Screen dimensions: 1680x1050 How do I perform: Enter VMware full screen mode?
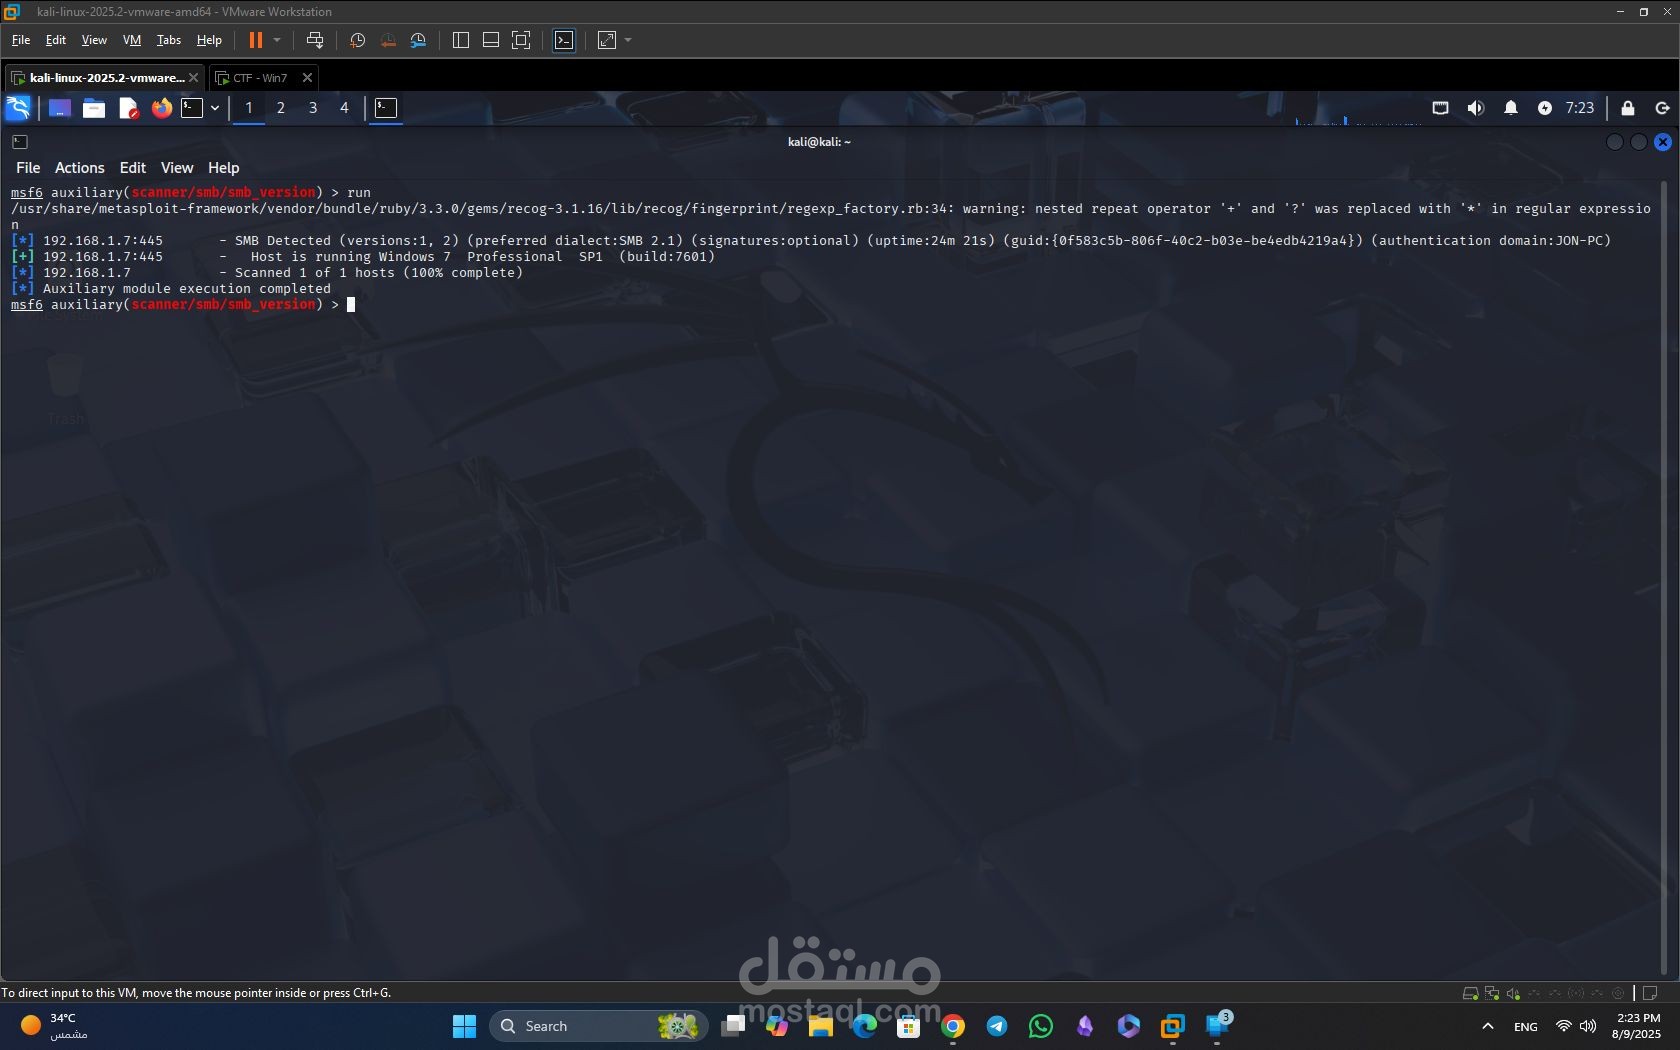click(521, 40)
